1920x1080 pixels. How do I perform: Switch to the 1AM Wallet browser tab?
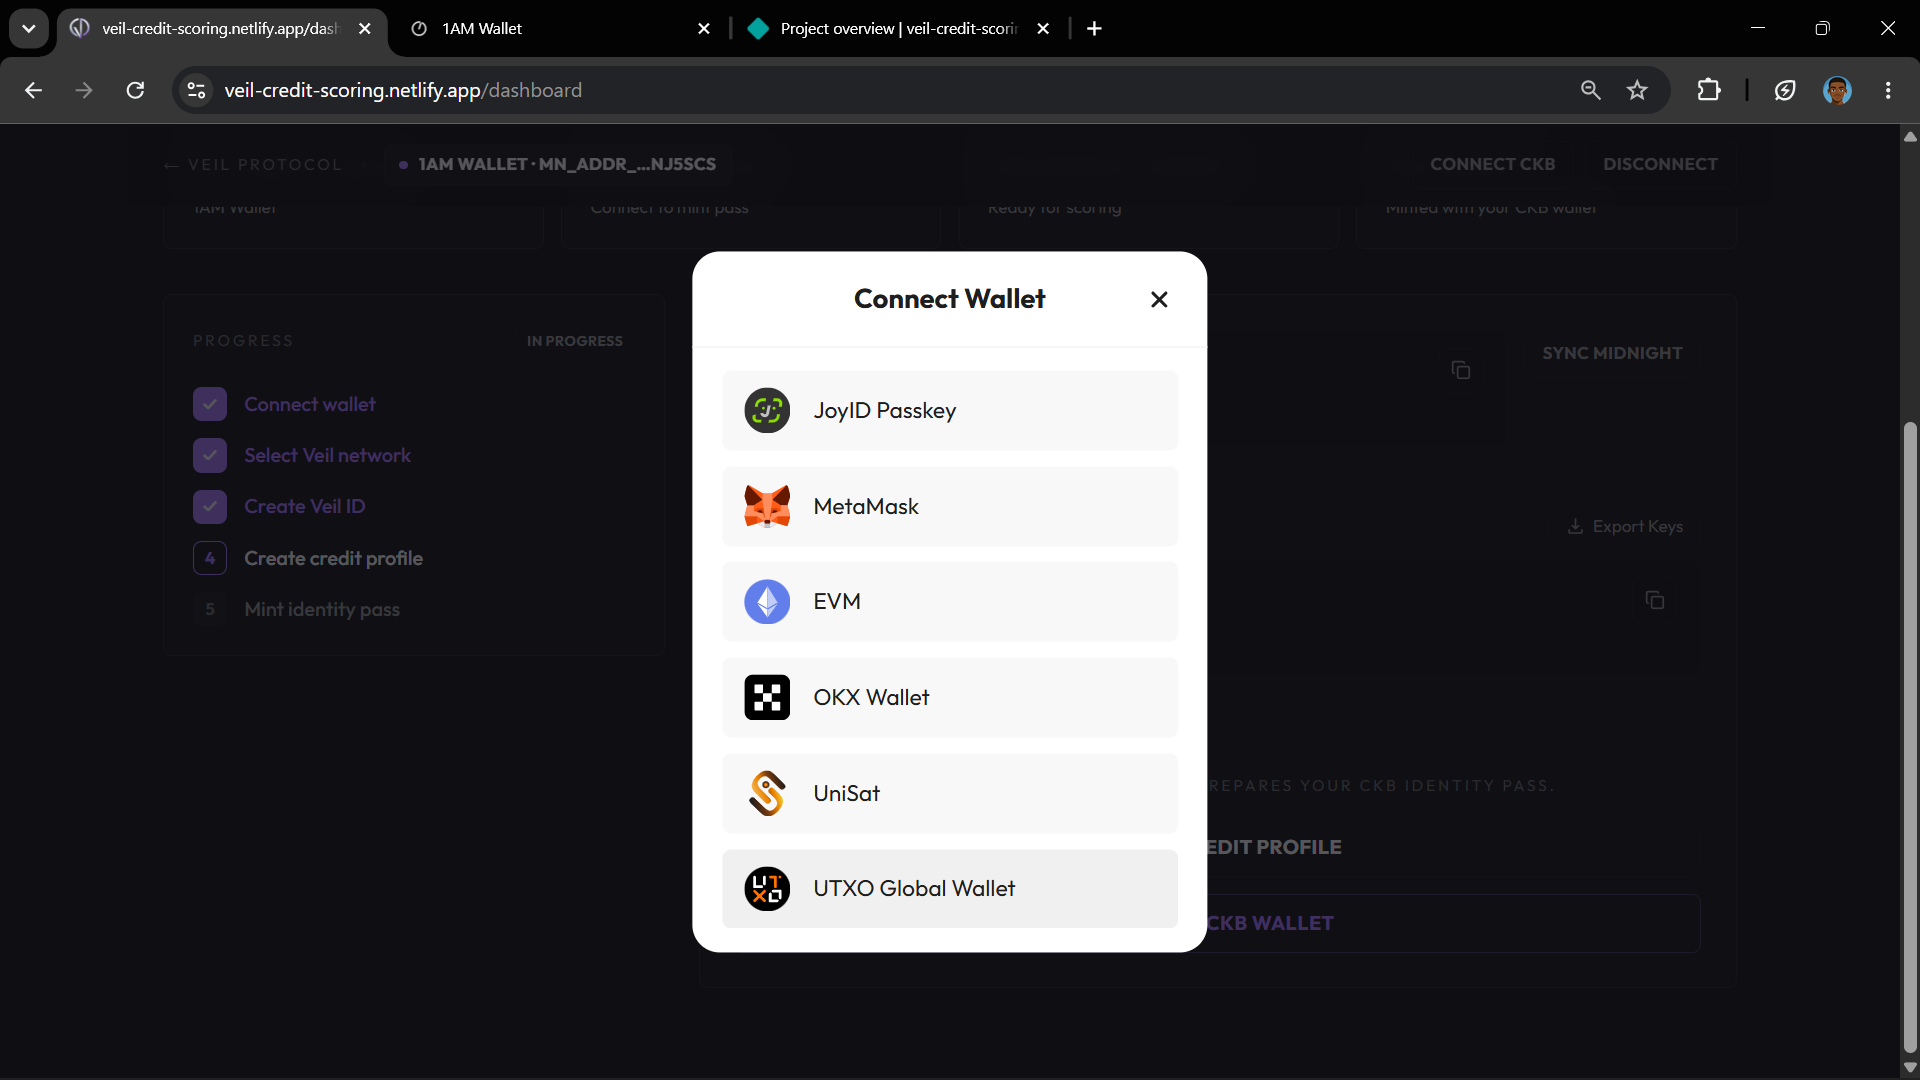pos(560,28)
